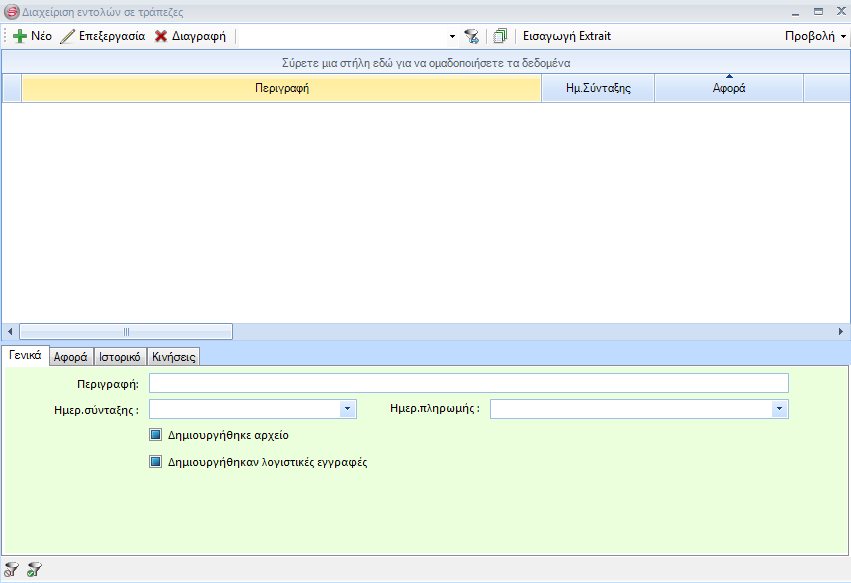Click the green apply-filter funnel in status bar
Image resolution: width=851 pixels, height=583 pixels.
(34, 570)
